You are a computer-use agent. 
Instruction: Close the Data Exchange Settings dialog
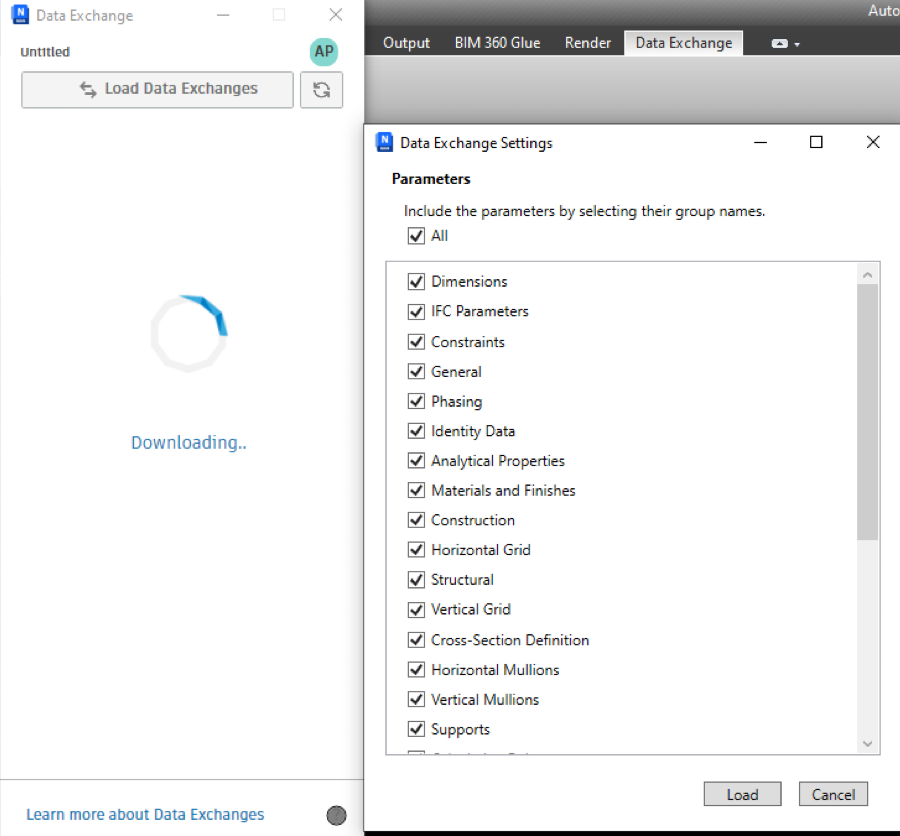click(x=872, y=142)
